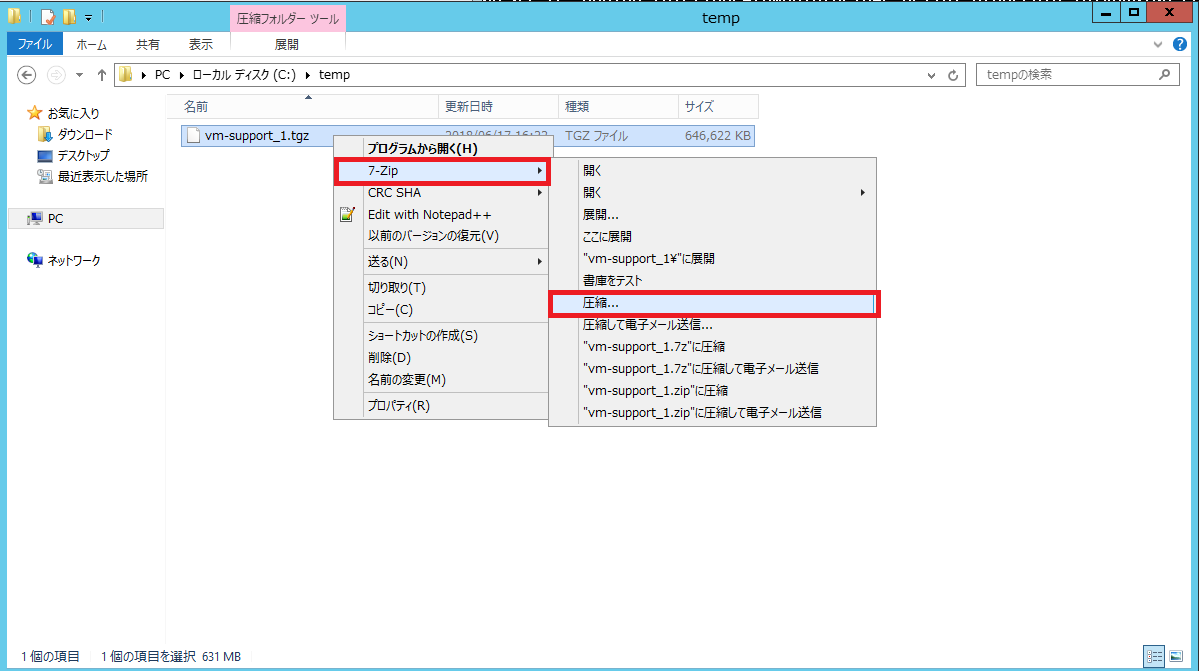Sort by 種類 column header
This screenshot has height=671, width=1199.
(619, 106)
